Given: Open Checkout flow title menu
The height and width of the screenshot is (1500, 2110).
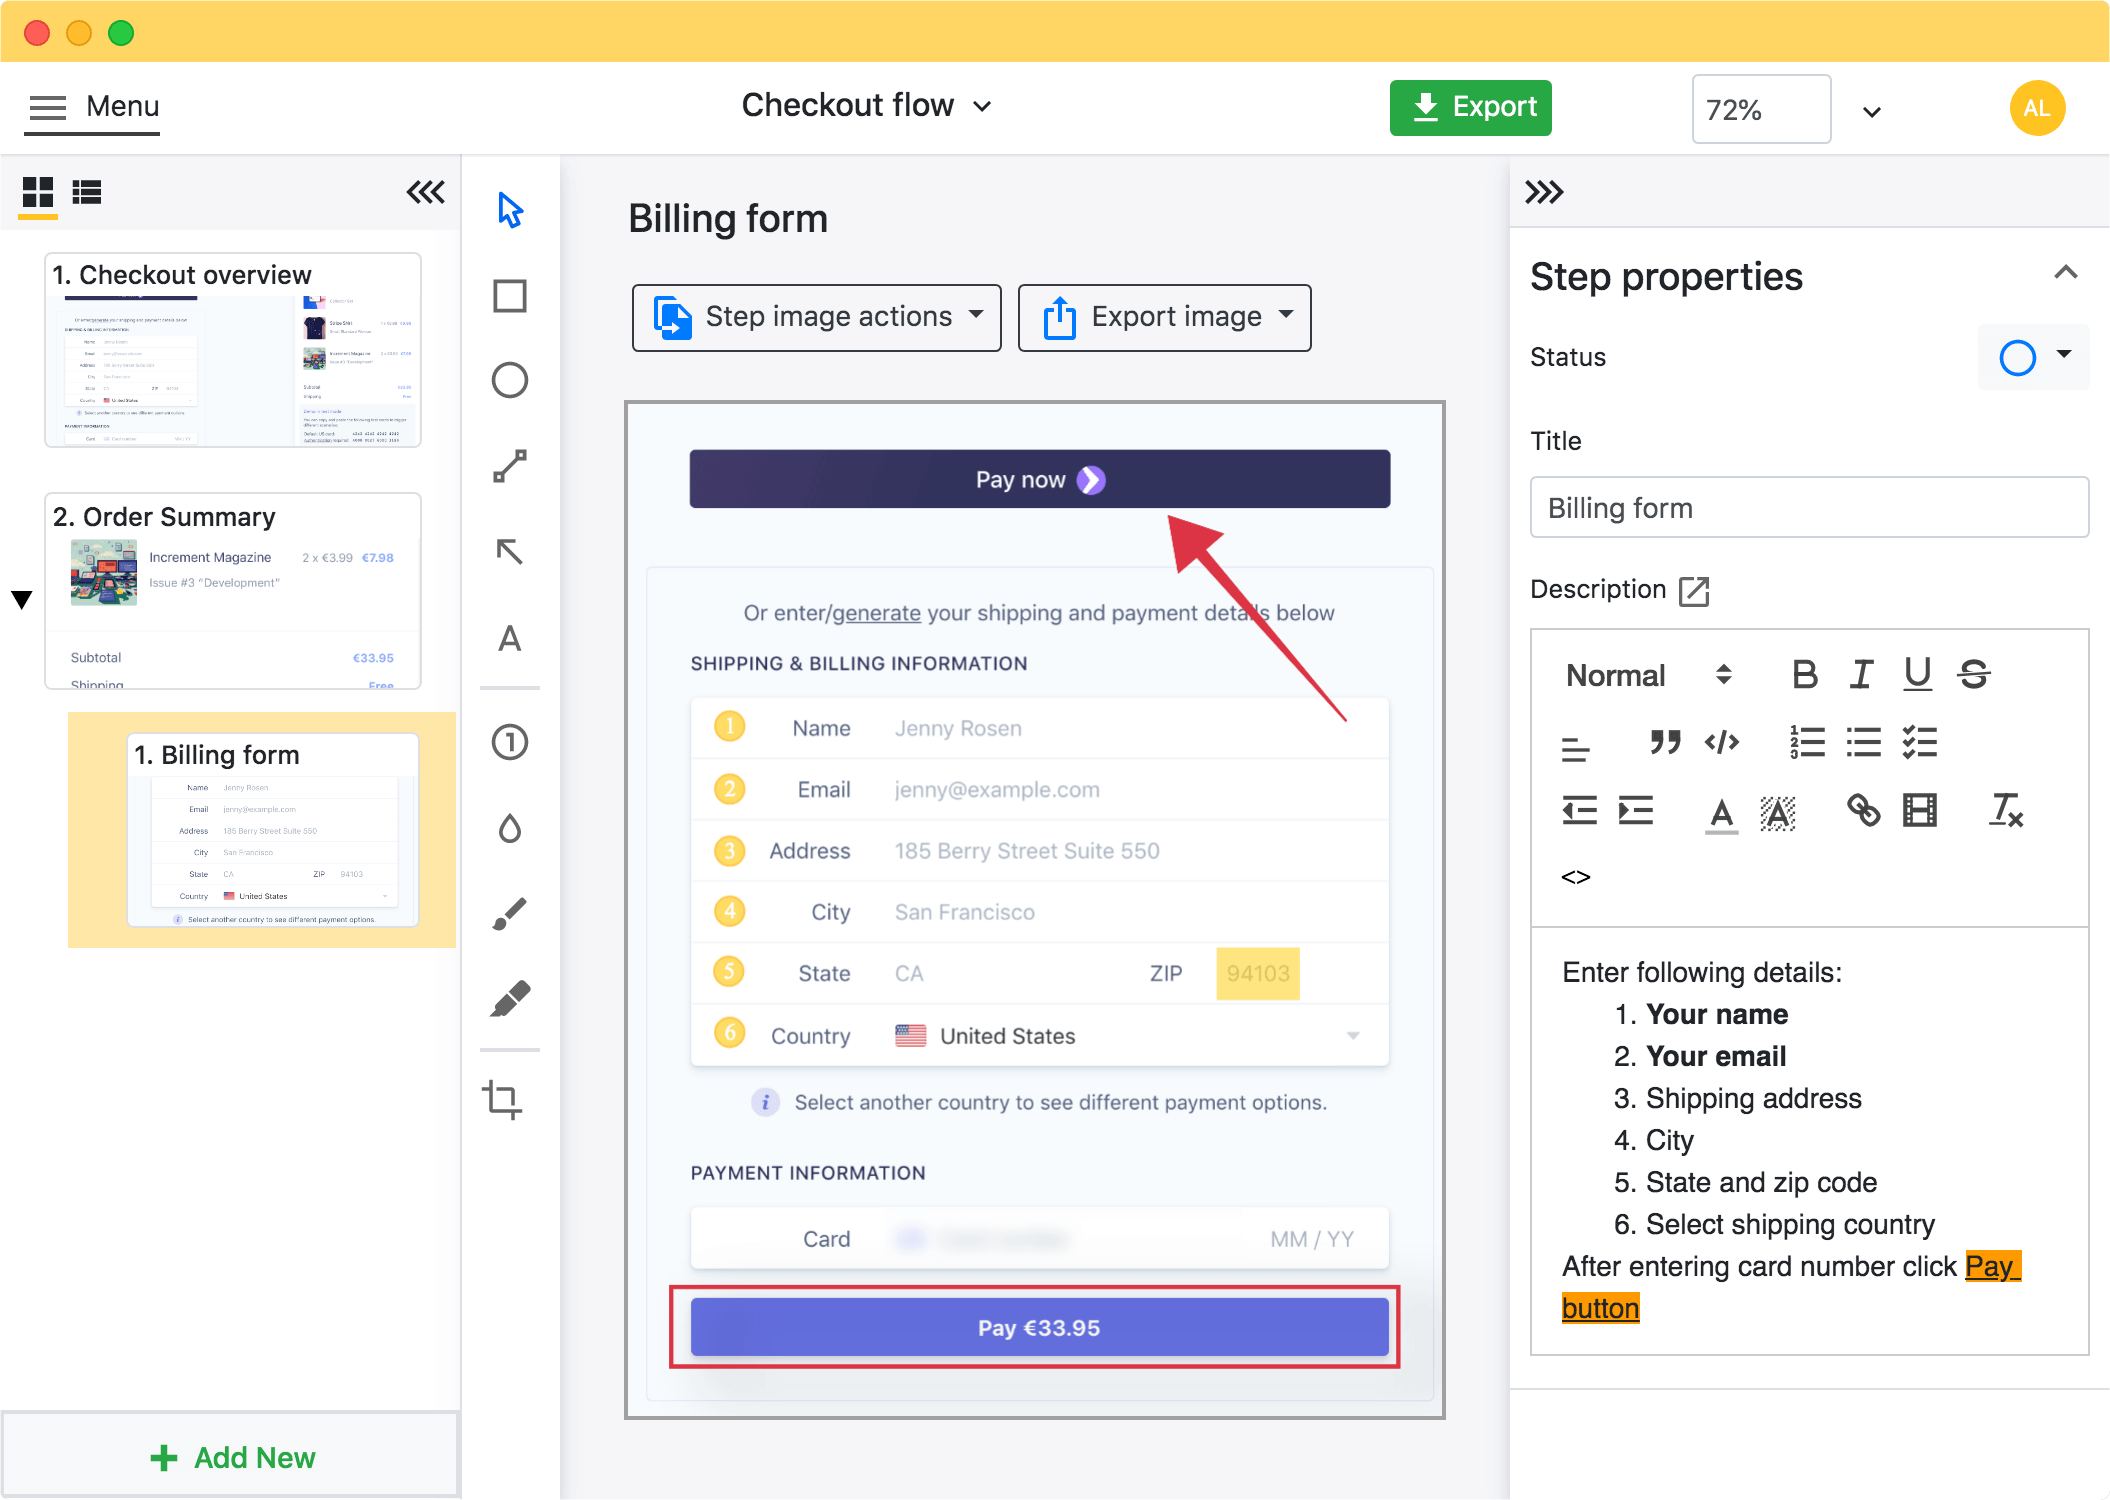Looking at the screenshot, I should (866, 105).
